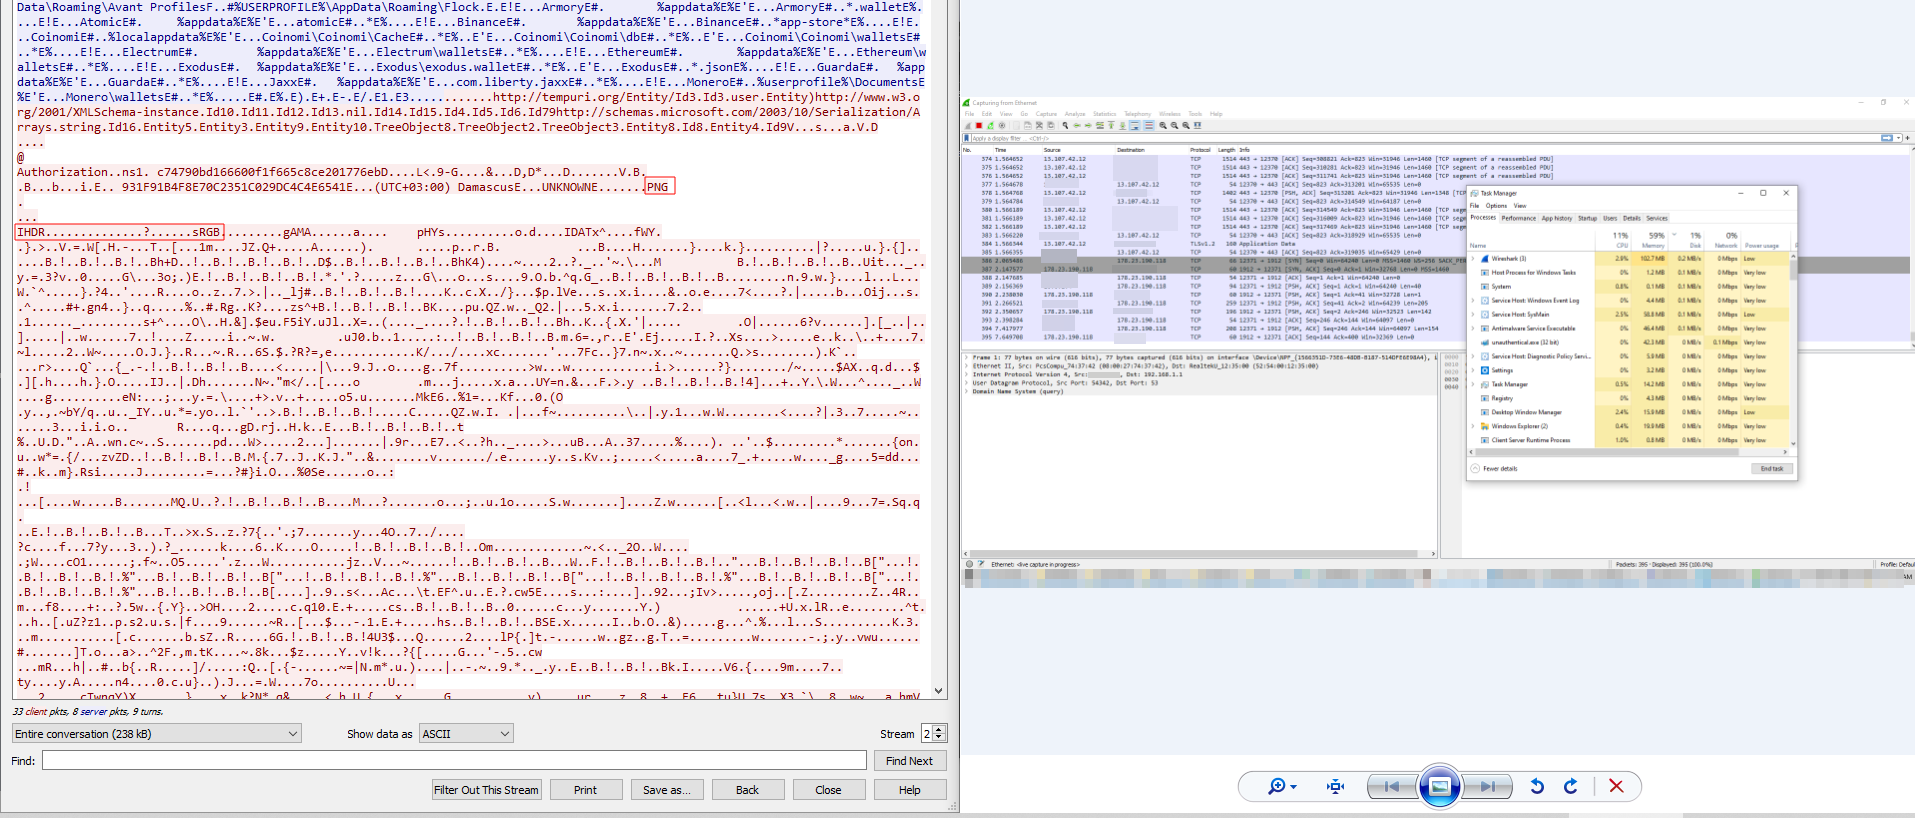Go to the next image
1915x818 pixels.
(x=1488, y=787)
